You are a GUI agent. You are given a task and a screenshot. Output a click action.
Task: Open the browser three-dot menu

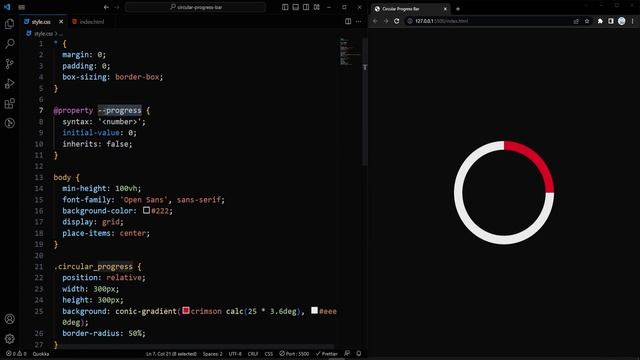click(633, 21)
